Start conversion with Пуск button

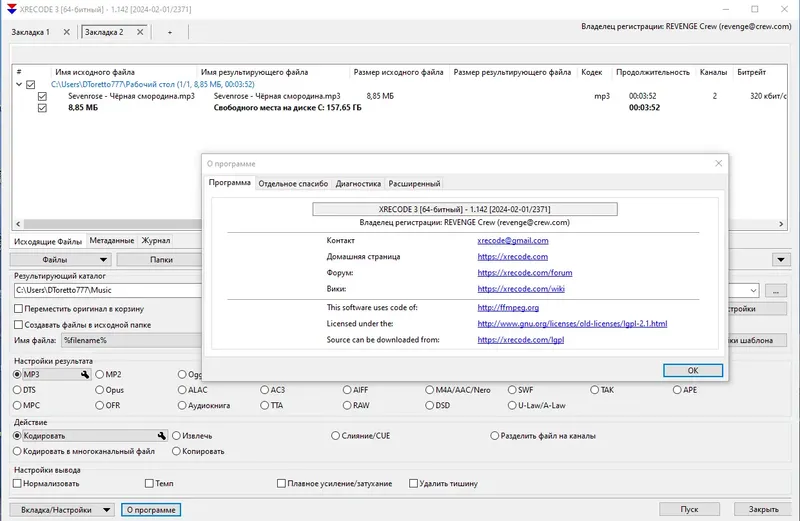689,509
